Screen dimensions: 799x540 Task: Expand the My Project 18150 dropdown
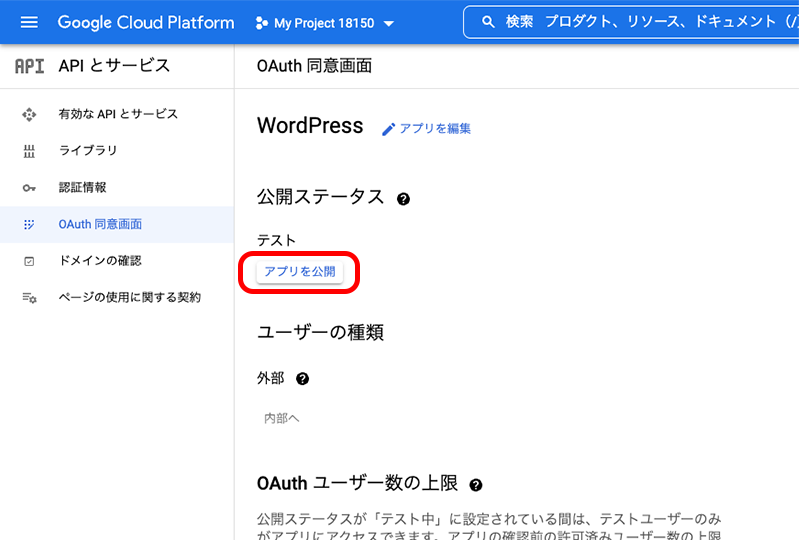[x=389, y=23]
